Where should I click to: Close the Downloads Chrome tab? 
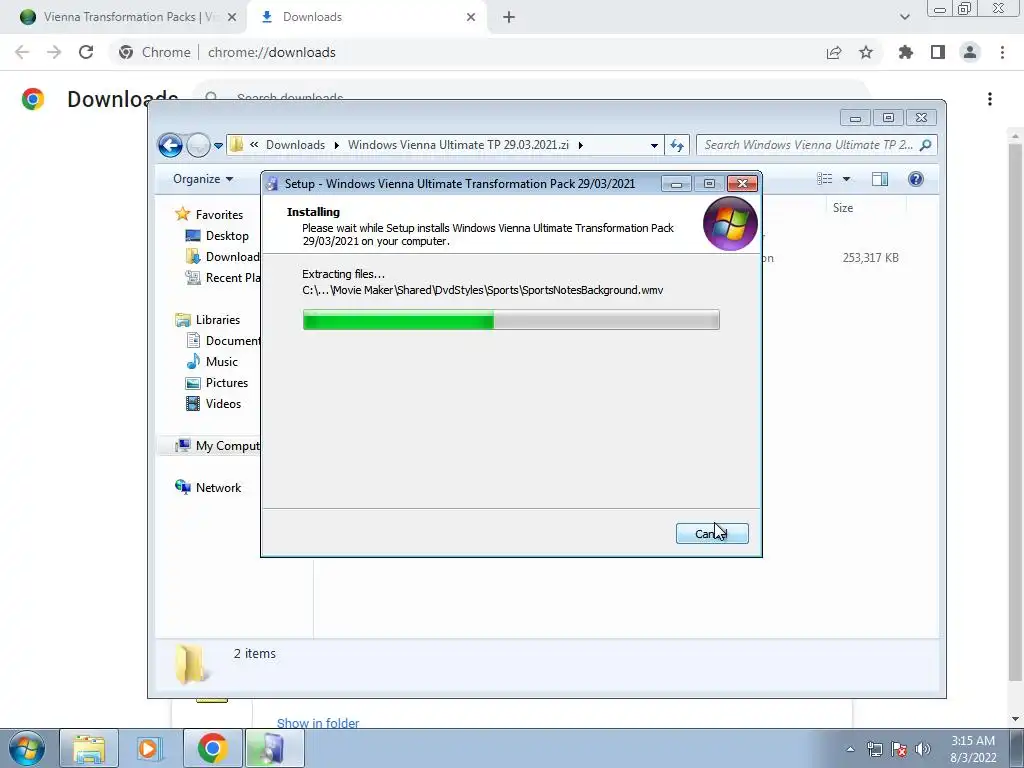point(471,17)
